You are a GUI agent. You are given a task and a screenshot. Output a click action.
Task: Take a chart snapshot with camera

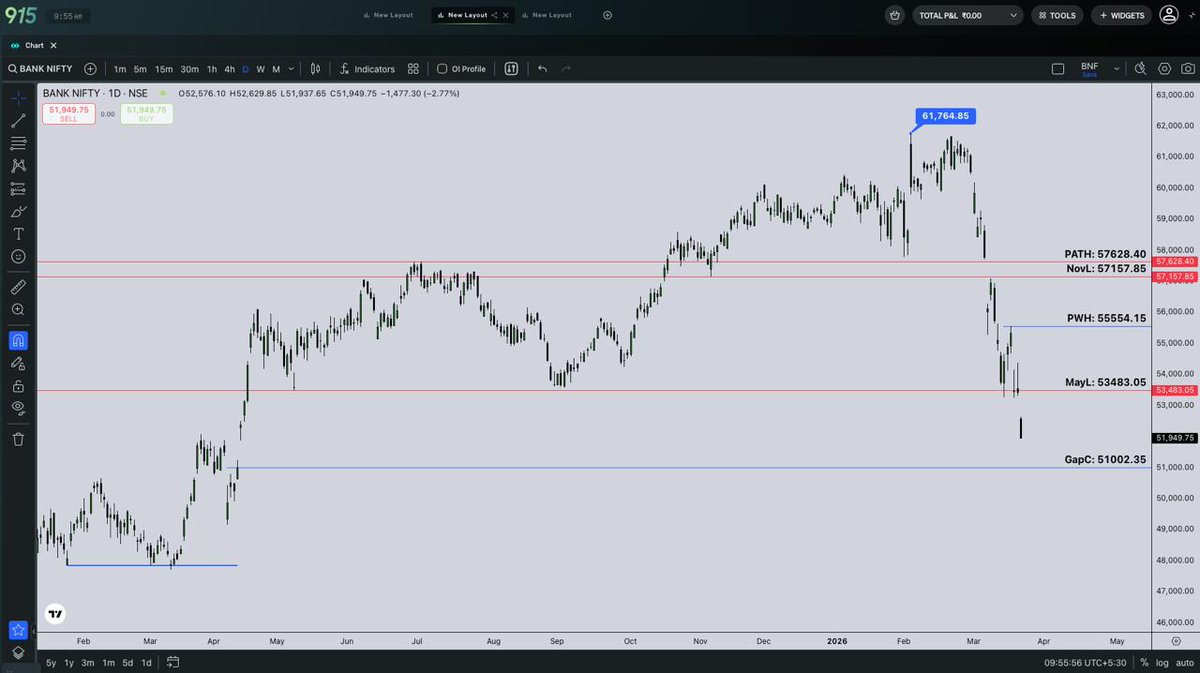pyautogui.click(x=1186, y=69)
